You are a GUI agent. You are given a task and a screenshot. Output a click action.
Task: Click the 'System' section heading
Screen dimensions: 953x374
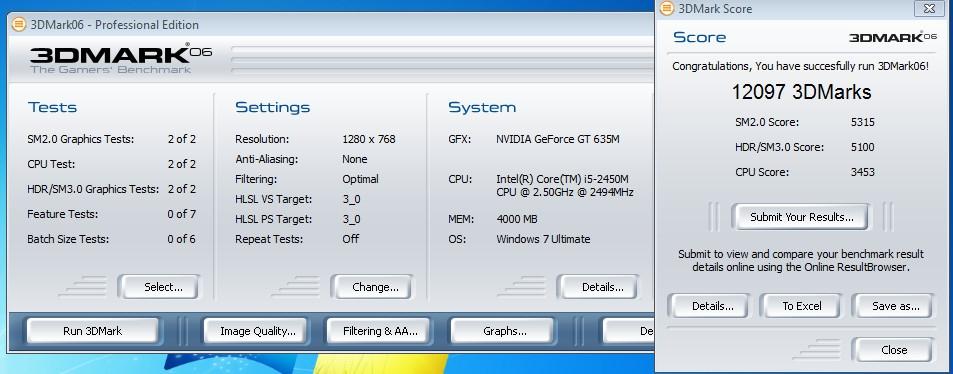click(482, 108)
